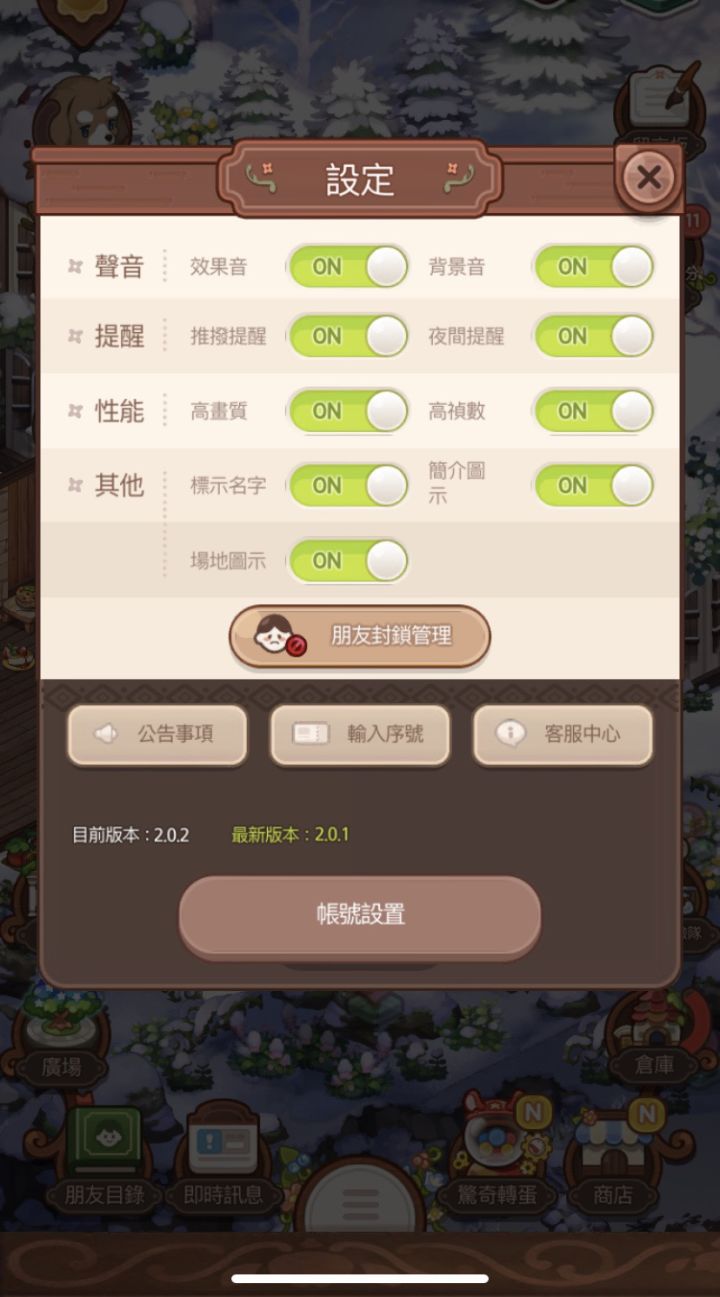Close the 設定 dialog with X button
This screenshot has width=720, height=1297.
648,178
